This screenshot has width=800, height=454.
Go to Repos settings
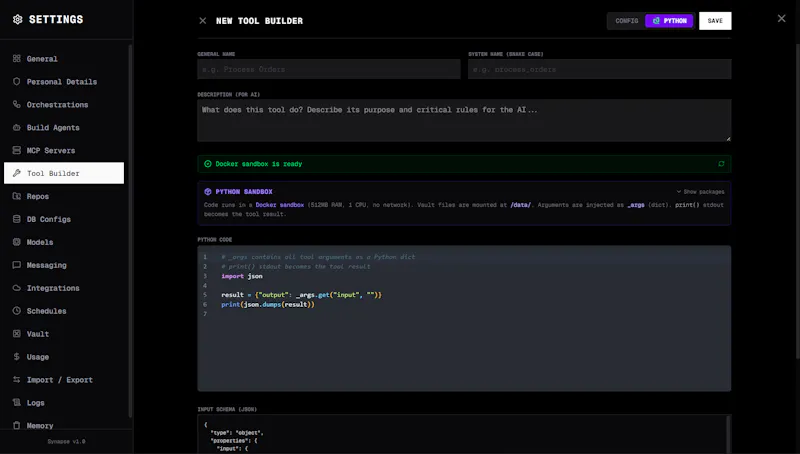coord(64,196)
